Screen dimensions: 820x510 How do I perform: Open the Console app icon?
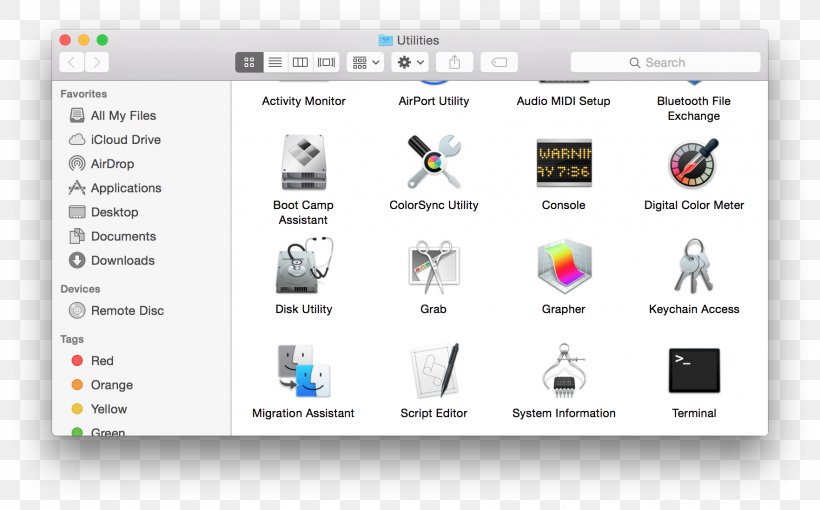pyautogui.click(x=564, y=163)
